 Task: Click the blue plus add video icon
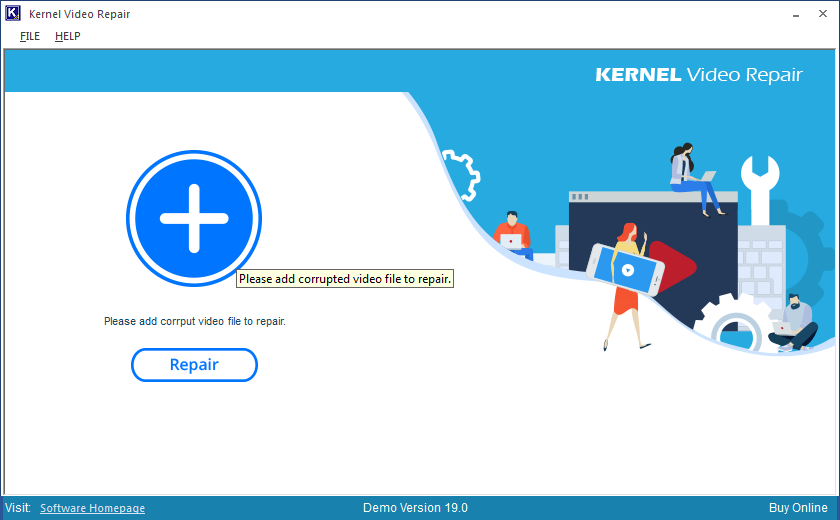pyautogui.click(x=194, y=218)
